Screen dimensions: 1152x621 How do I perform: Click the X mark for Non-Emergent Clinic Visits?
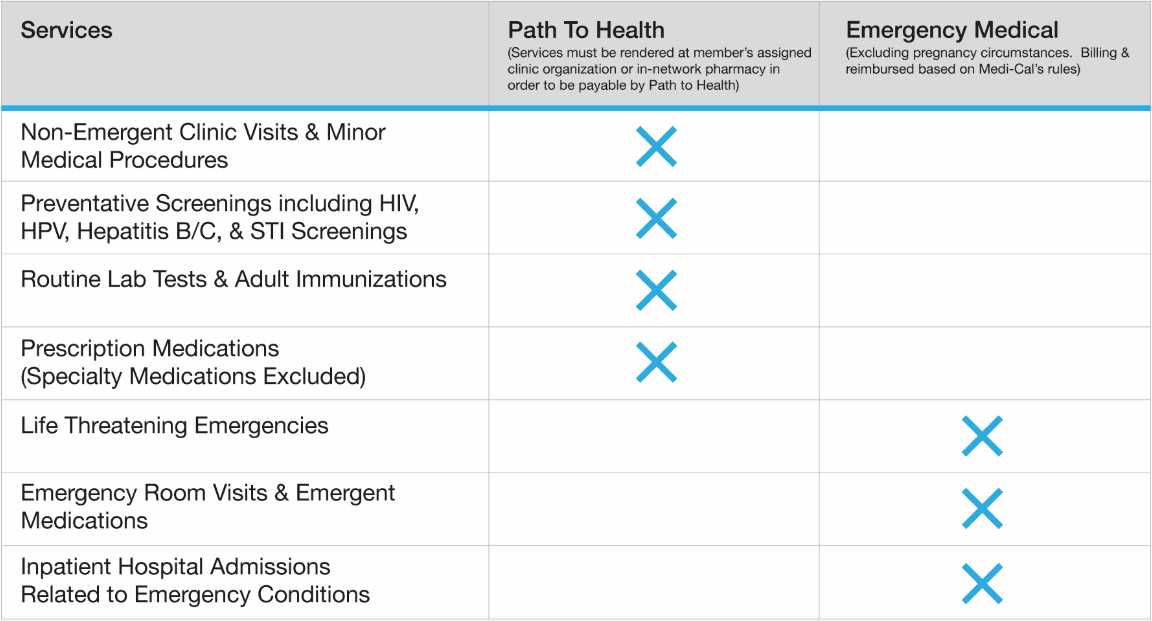point(656,146)
